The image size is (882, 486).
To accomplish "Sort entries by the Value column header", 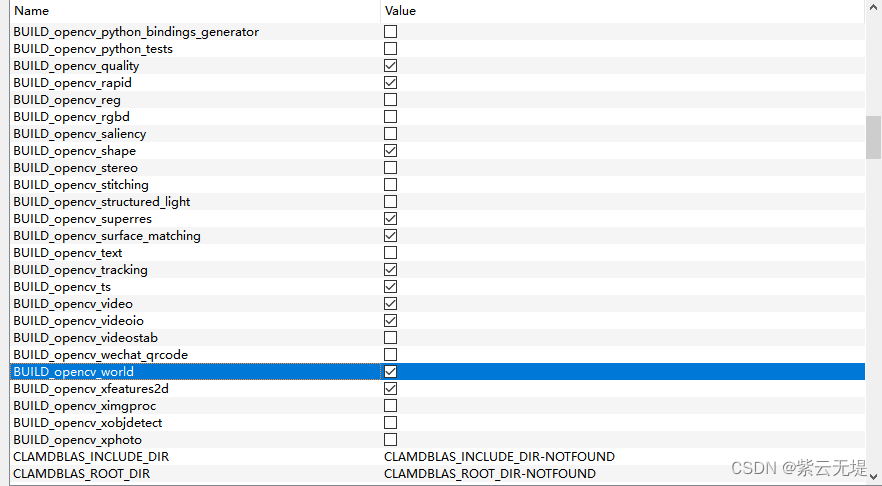I will click(x=623, y=11).
